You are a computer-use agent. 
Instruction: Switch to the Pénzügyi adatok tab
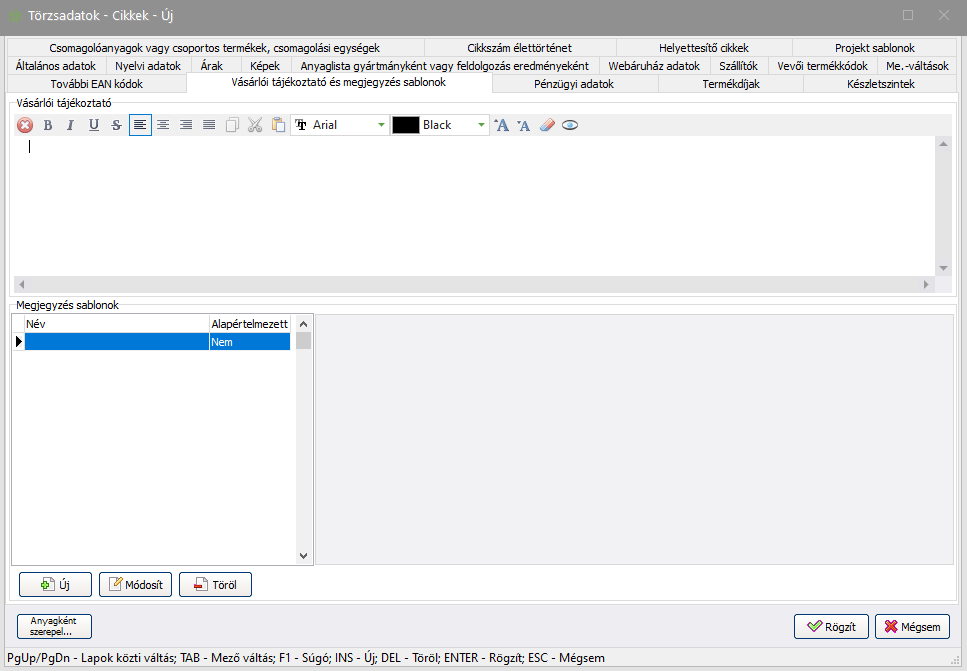(574, 84)
